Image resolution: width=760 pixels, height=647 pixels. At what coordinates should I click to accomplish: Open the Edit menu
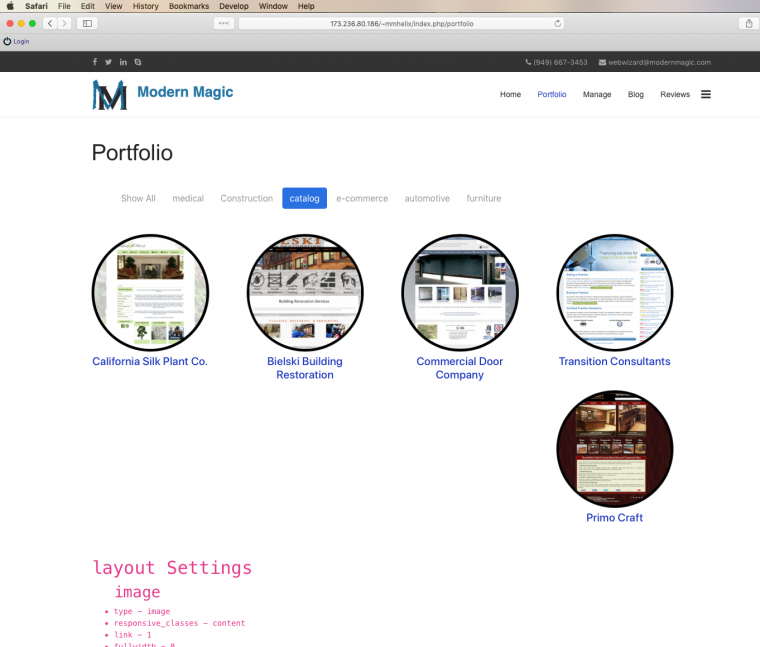(x=88, y=6)
